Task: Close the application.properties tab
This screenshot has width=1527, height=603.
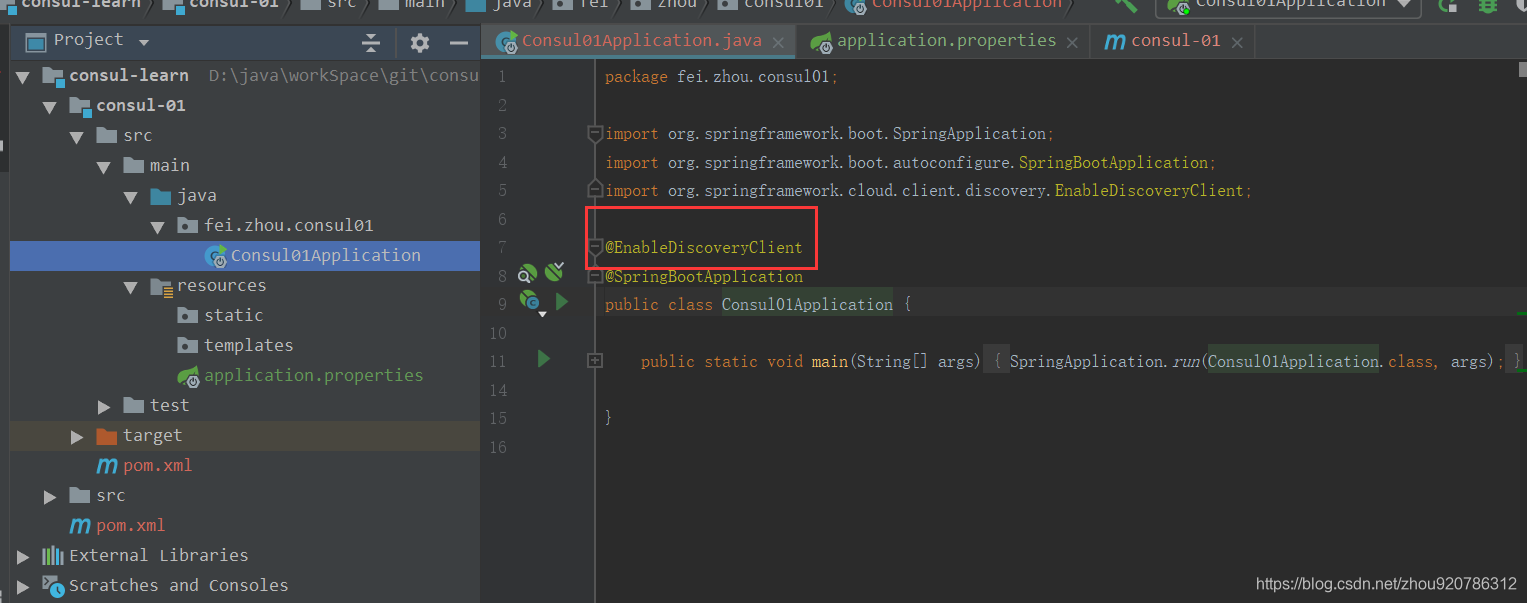Action: tap(1073, 42)
